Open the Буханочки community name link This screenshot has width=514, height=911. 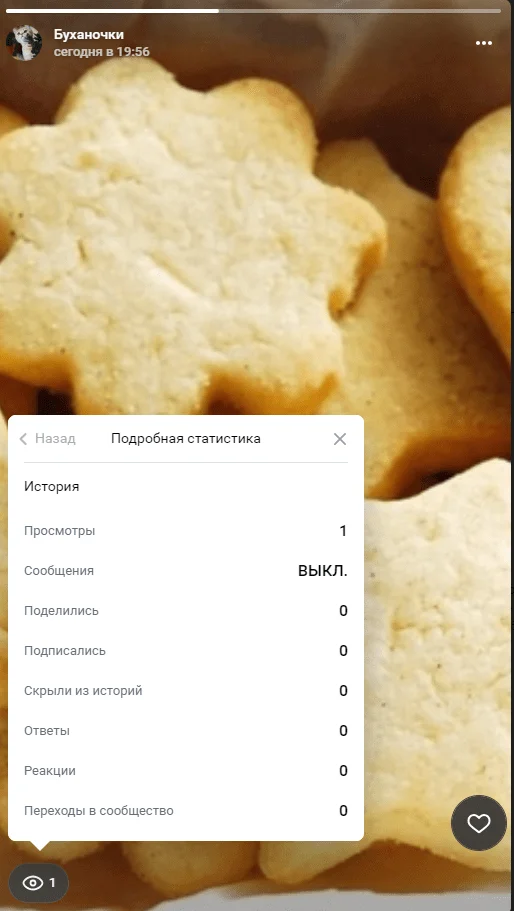(89, 35)
